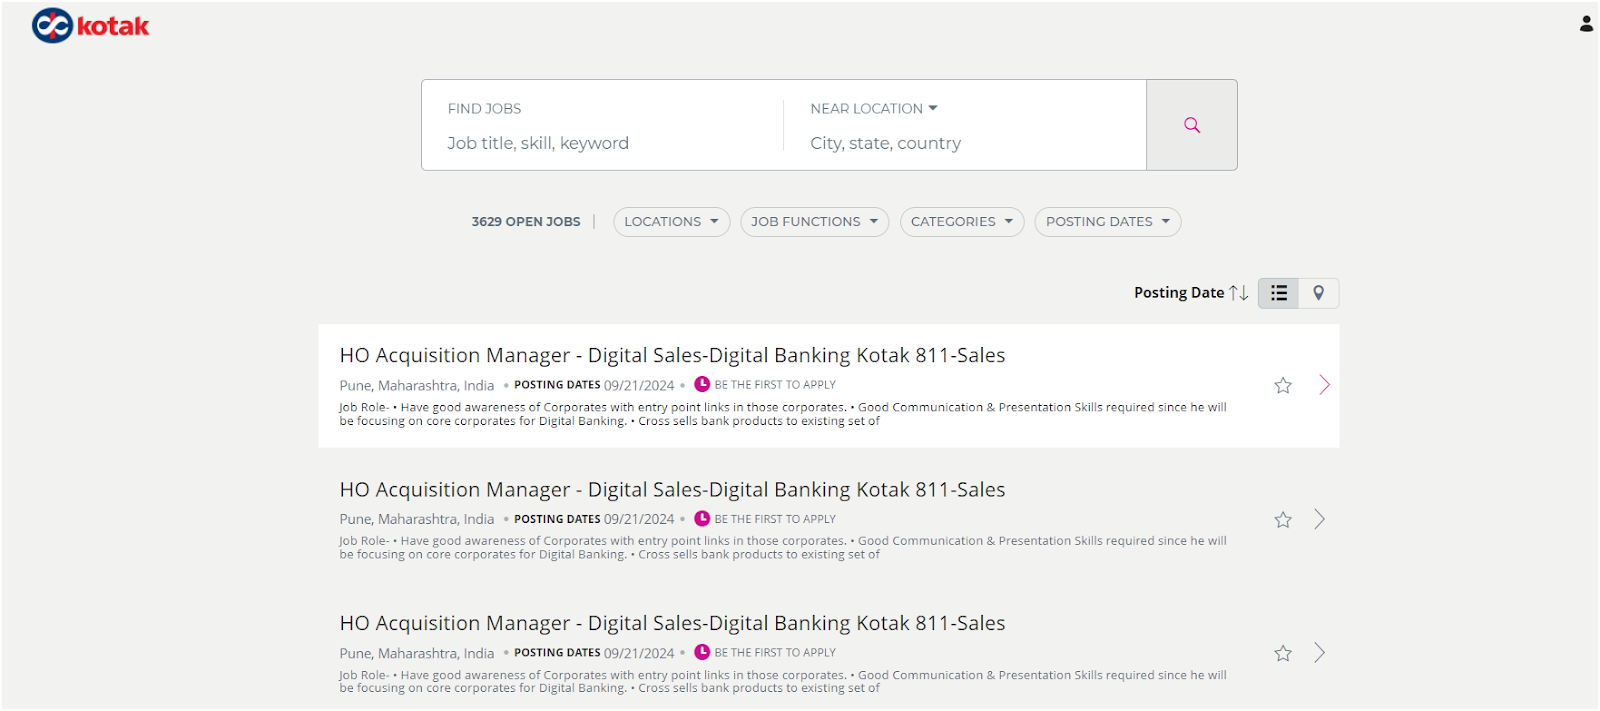Click the Kotak logo
Image resolution: width=1600 pixels, height=711 pixels.
[x=90, y=26]
